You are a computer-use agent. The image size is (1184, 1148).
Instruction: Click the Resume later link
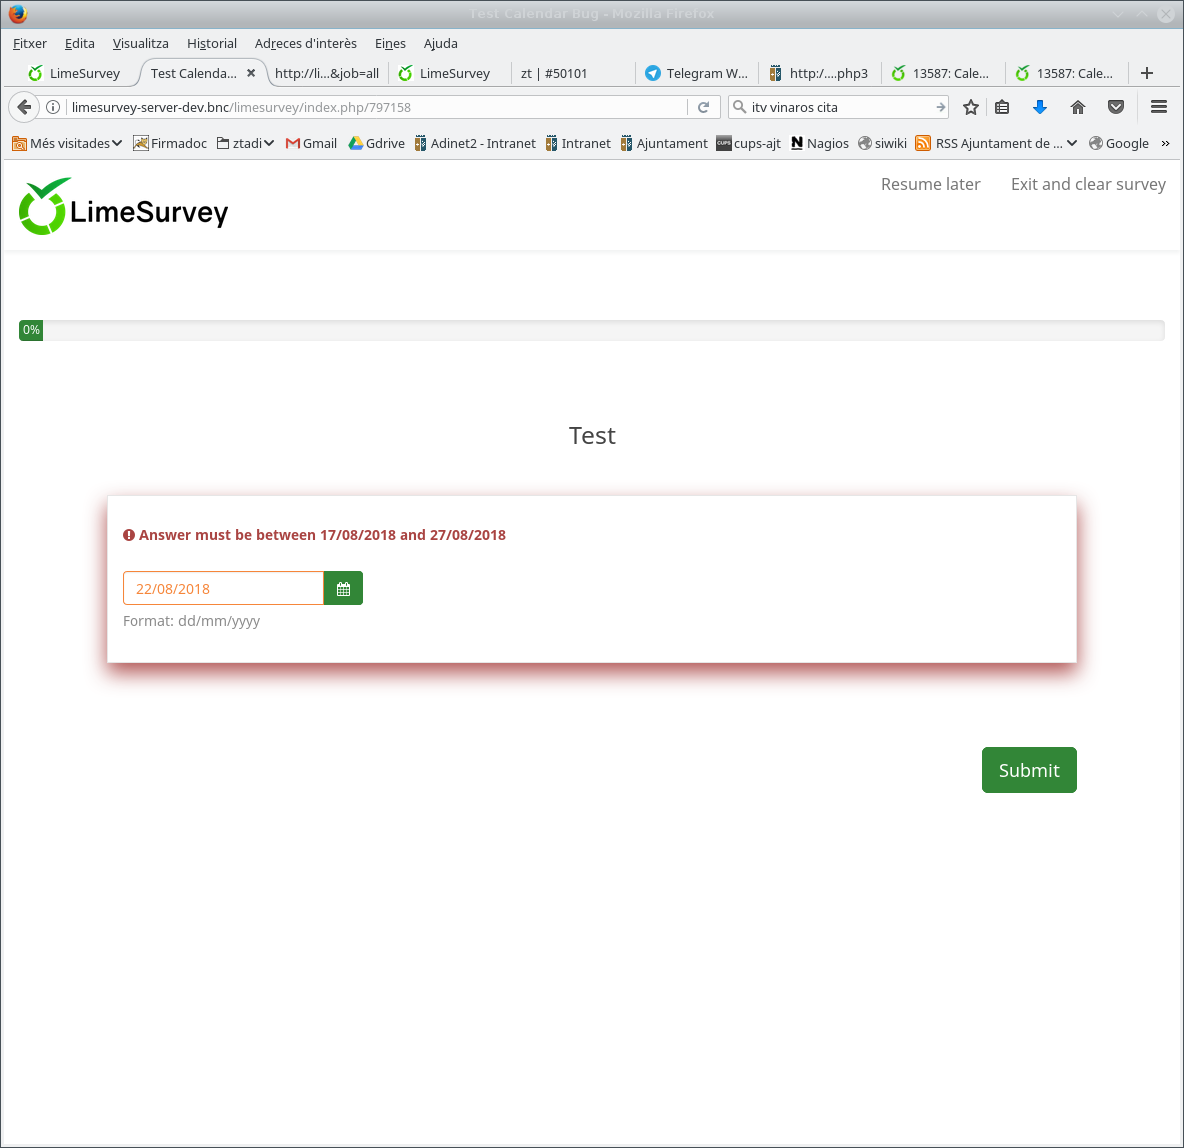coord(930,184)
